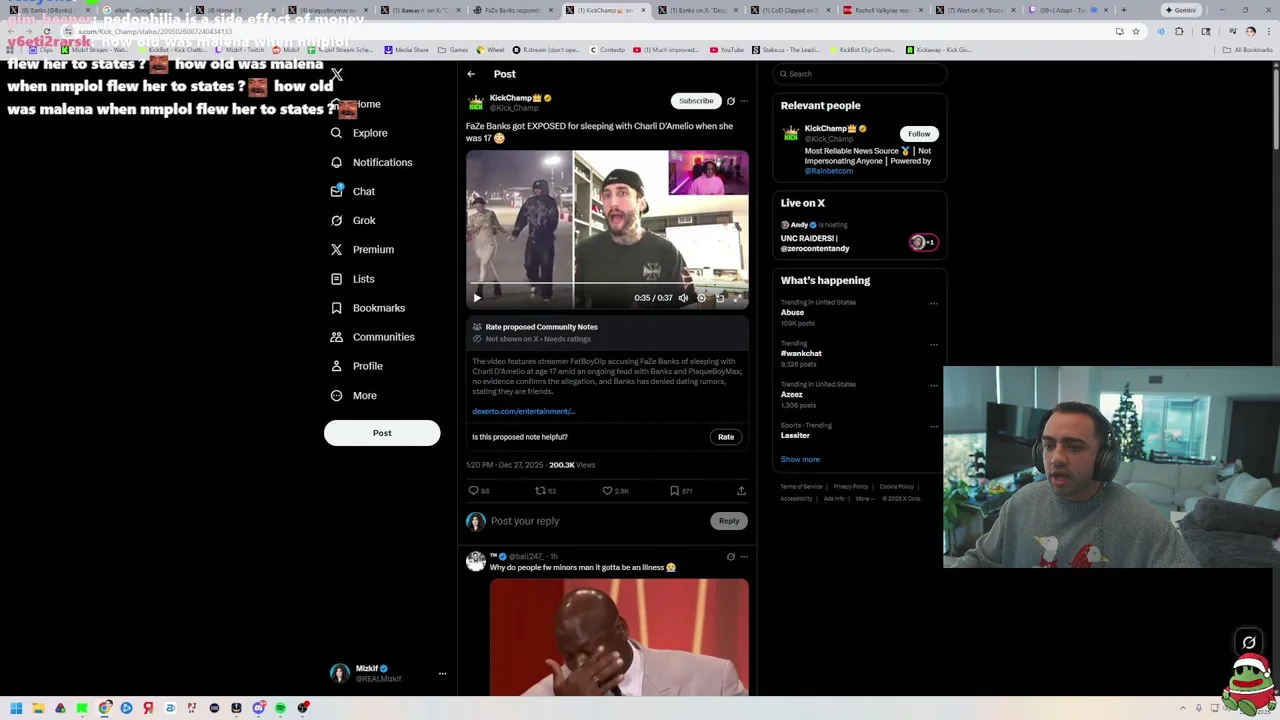Image resolution: width=1280 pixels, height=720 pixels.
Task: Open Andy's UNC RAIDERS live space
Action: click(x=860, y=237)
